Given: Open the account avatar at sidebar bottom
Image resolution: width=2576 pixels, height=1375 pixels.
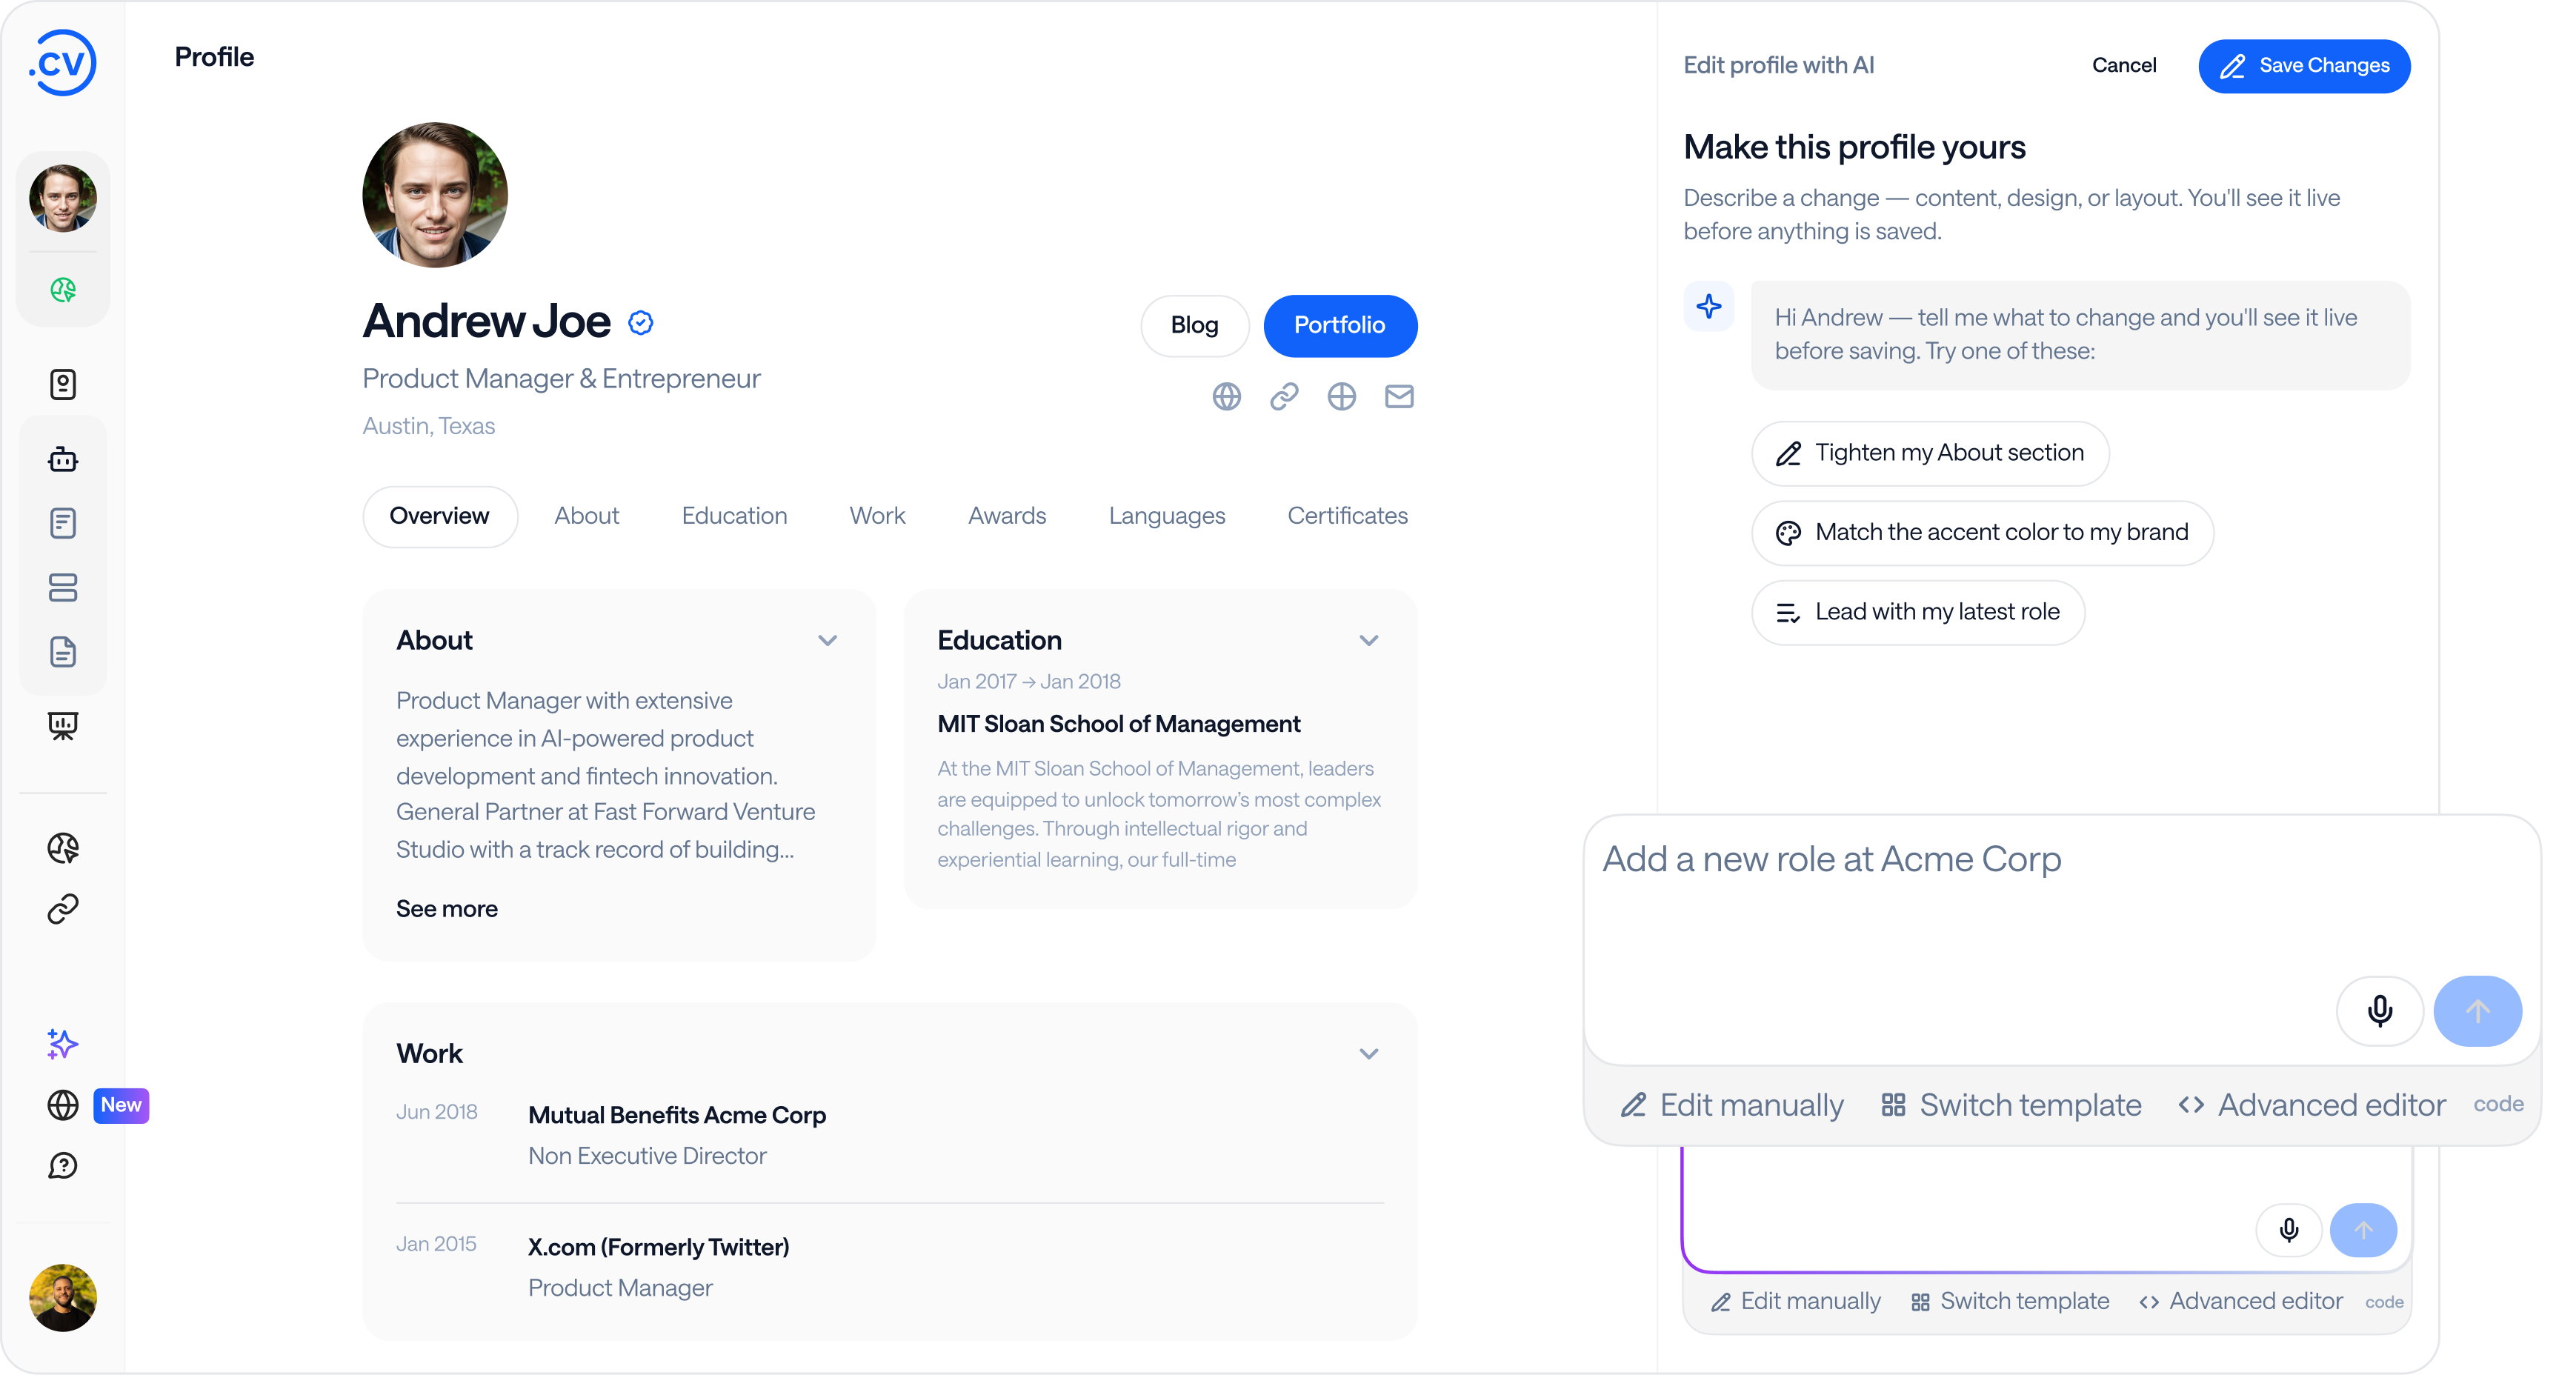Looking at the screenshot, I should (x=63, y=1297).
